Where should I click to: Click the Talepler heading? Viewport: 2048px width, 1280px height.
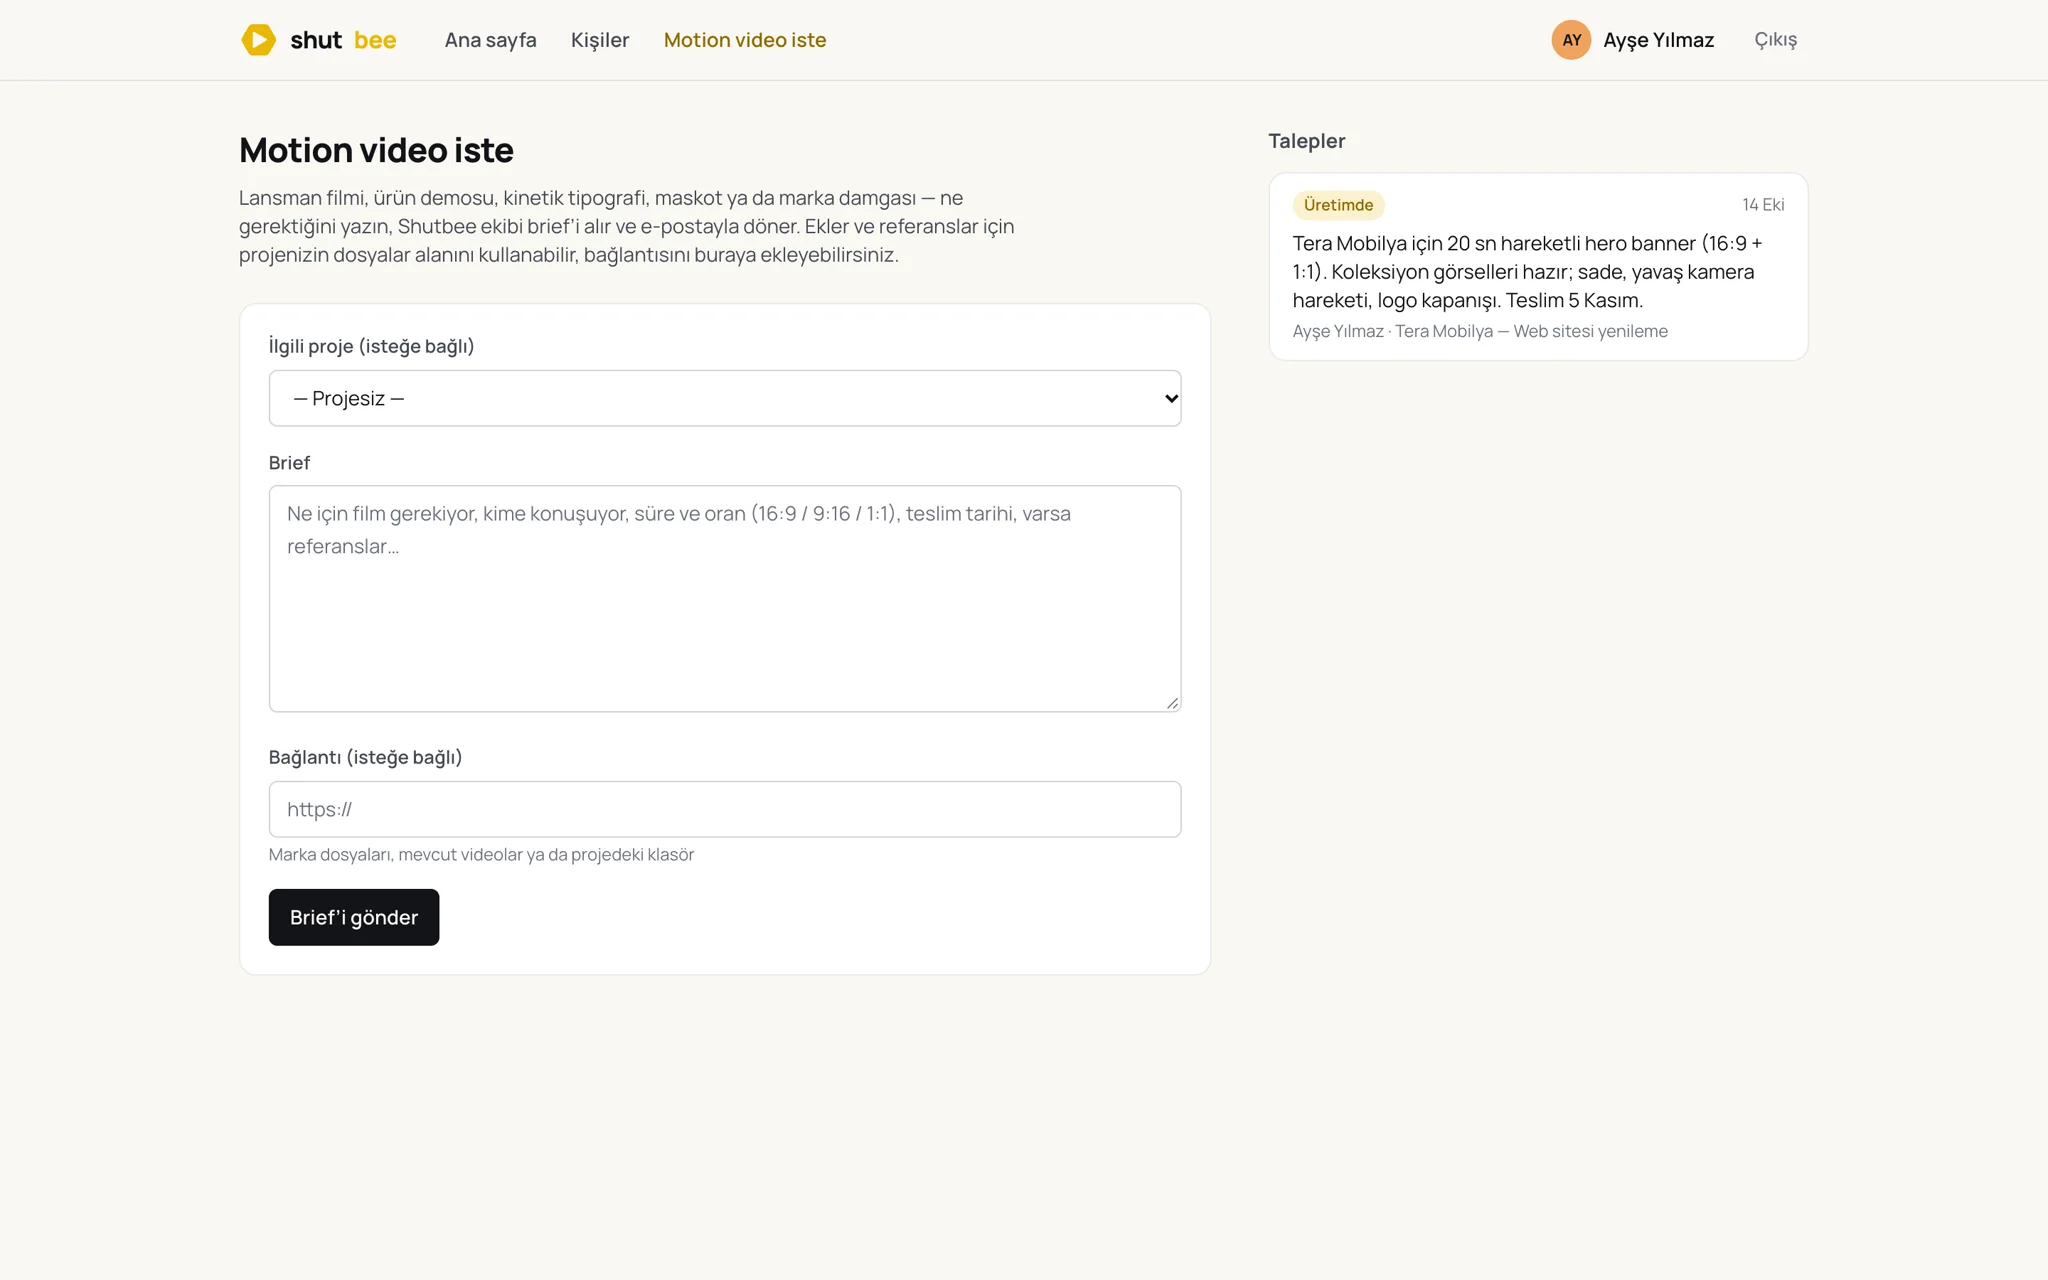(x=1307, y=141)
